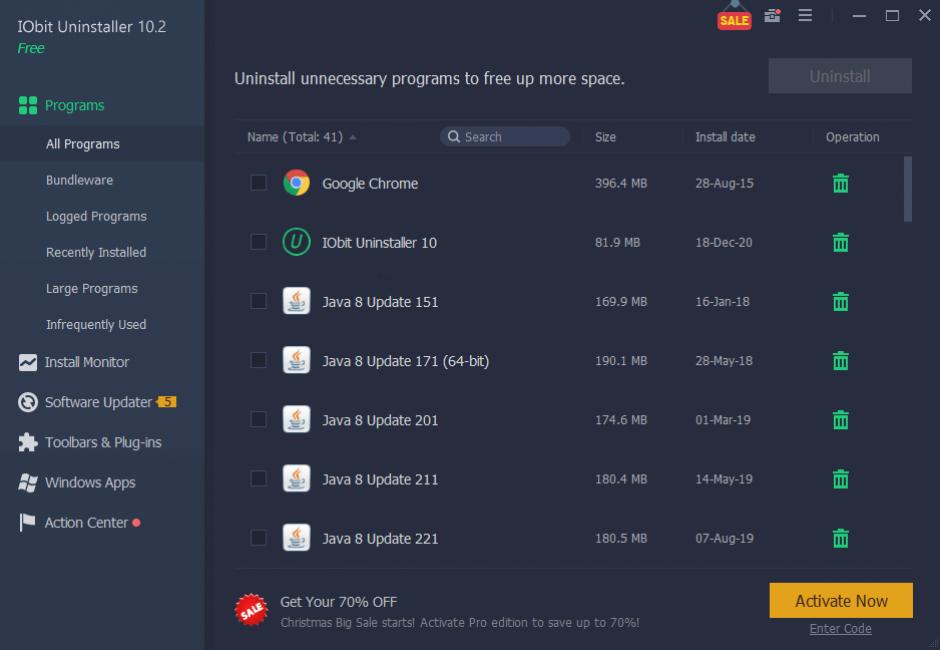Click the Java icon beside Java 8 Update 211

coord(296,479)
